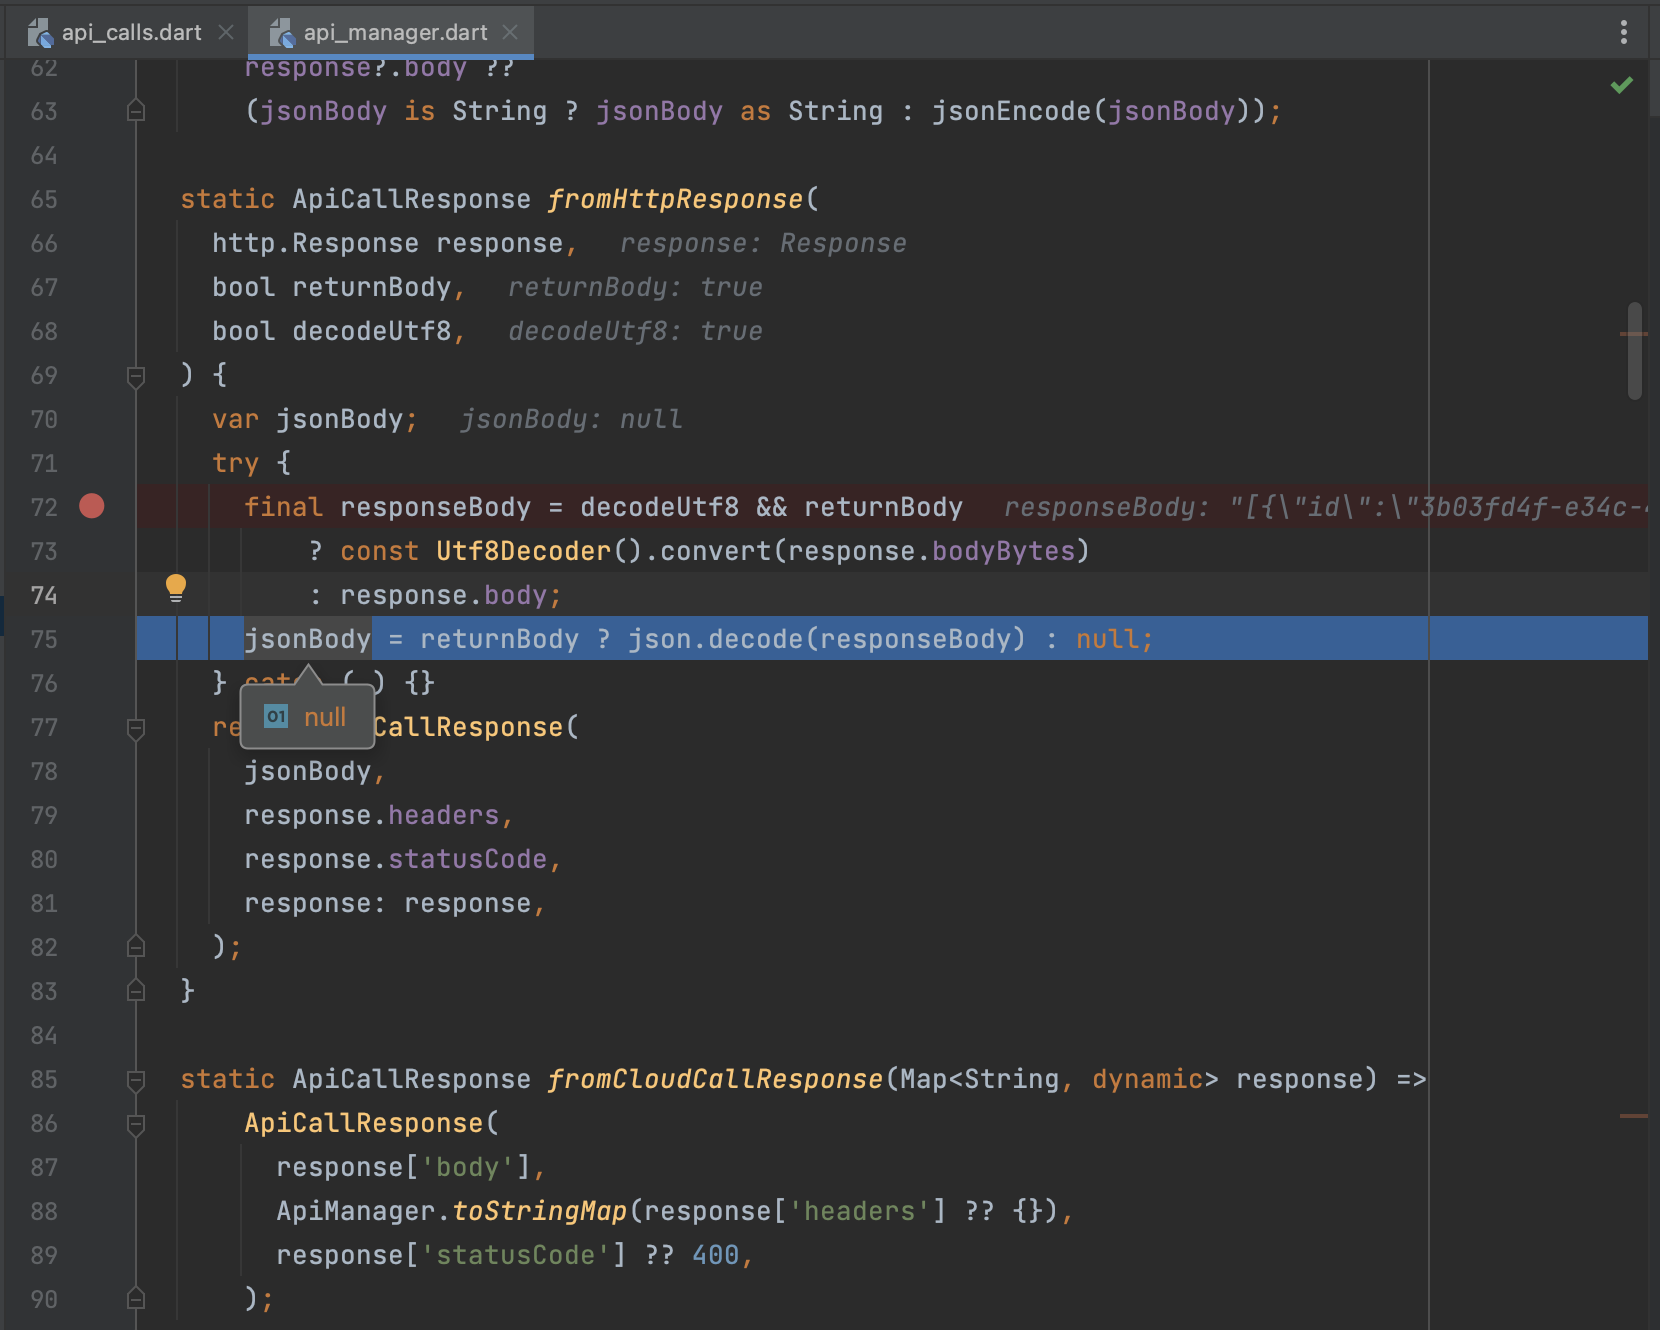This screenshot has width=1660, height=1330.
Task: Click the null value in the debugger tooltip
Action: (326, 717)
